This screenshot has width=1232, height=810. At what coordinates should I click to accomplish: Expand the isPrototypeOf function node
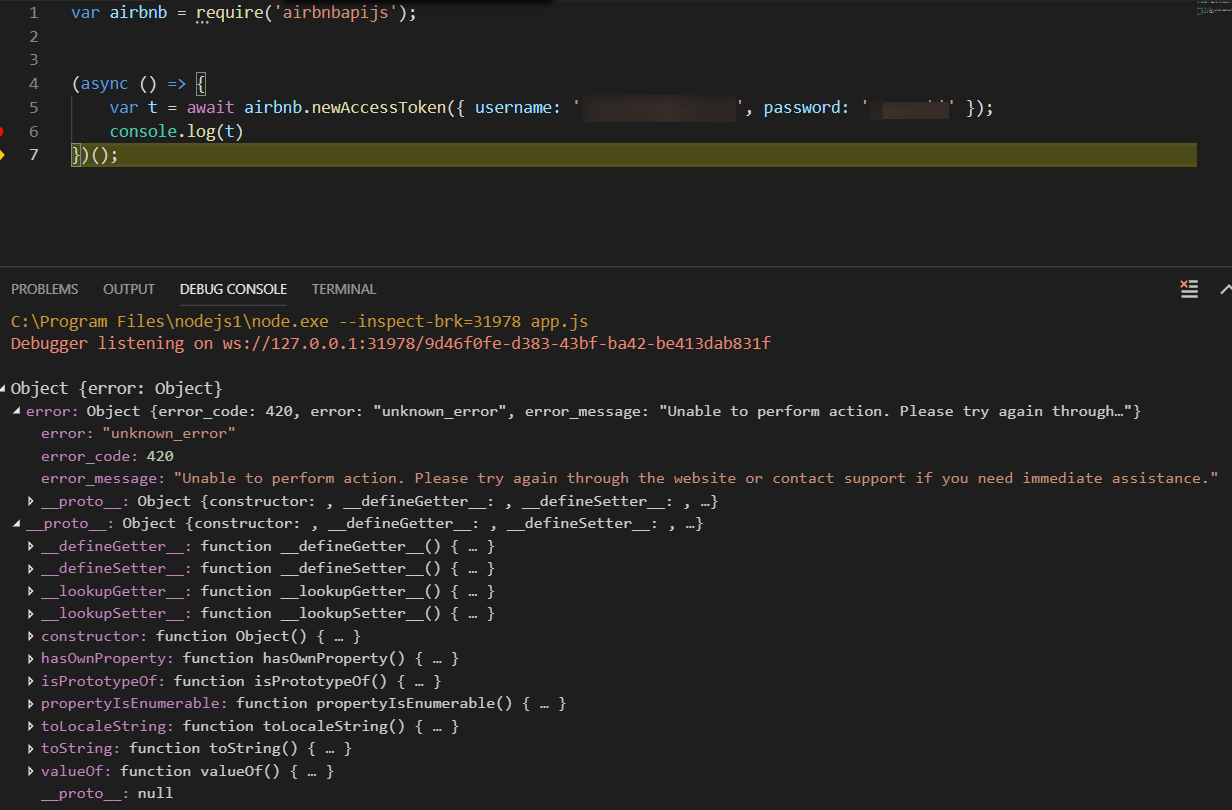[31, 681]
